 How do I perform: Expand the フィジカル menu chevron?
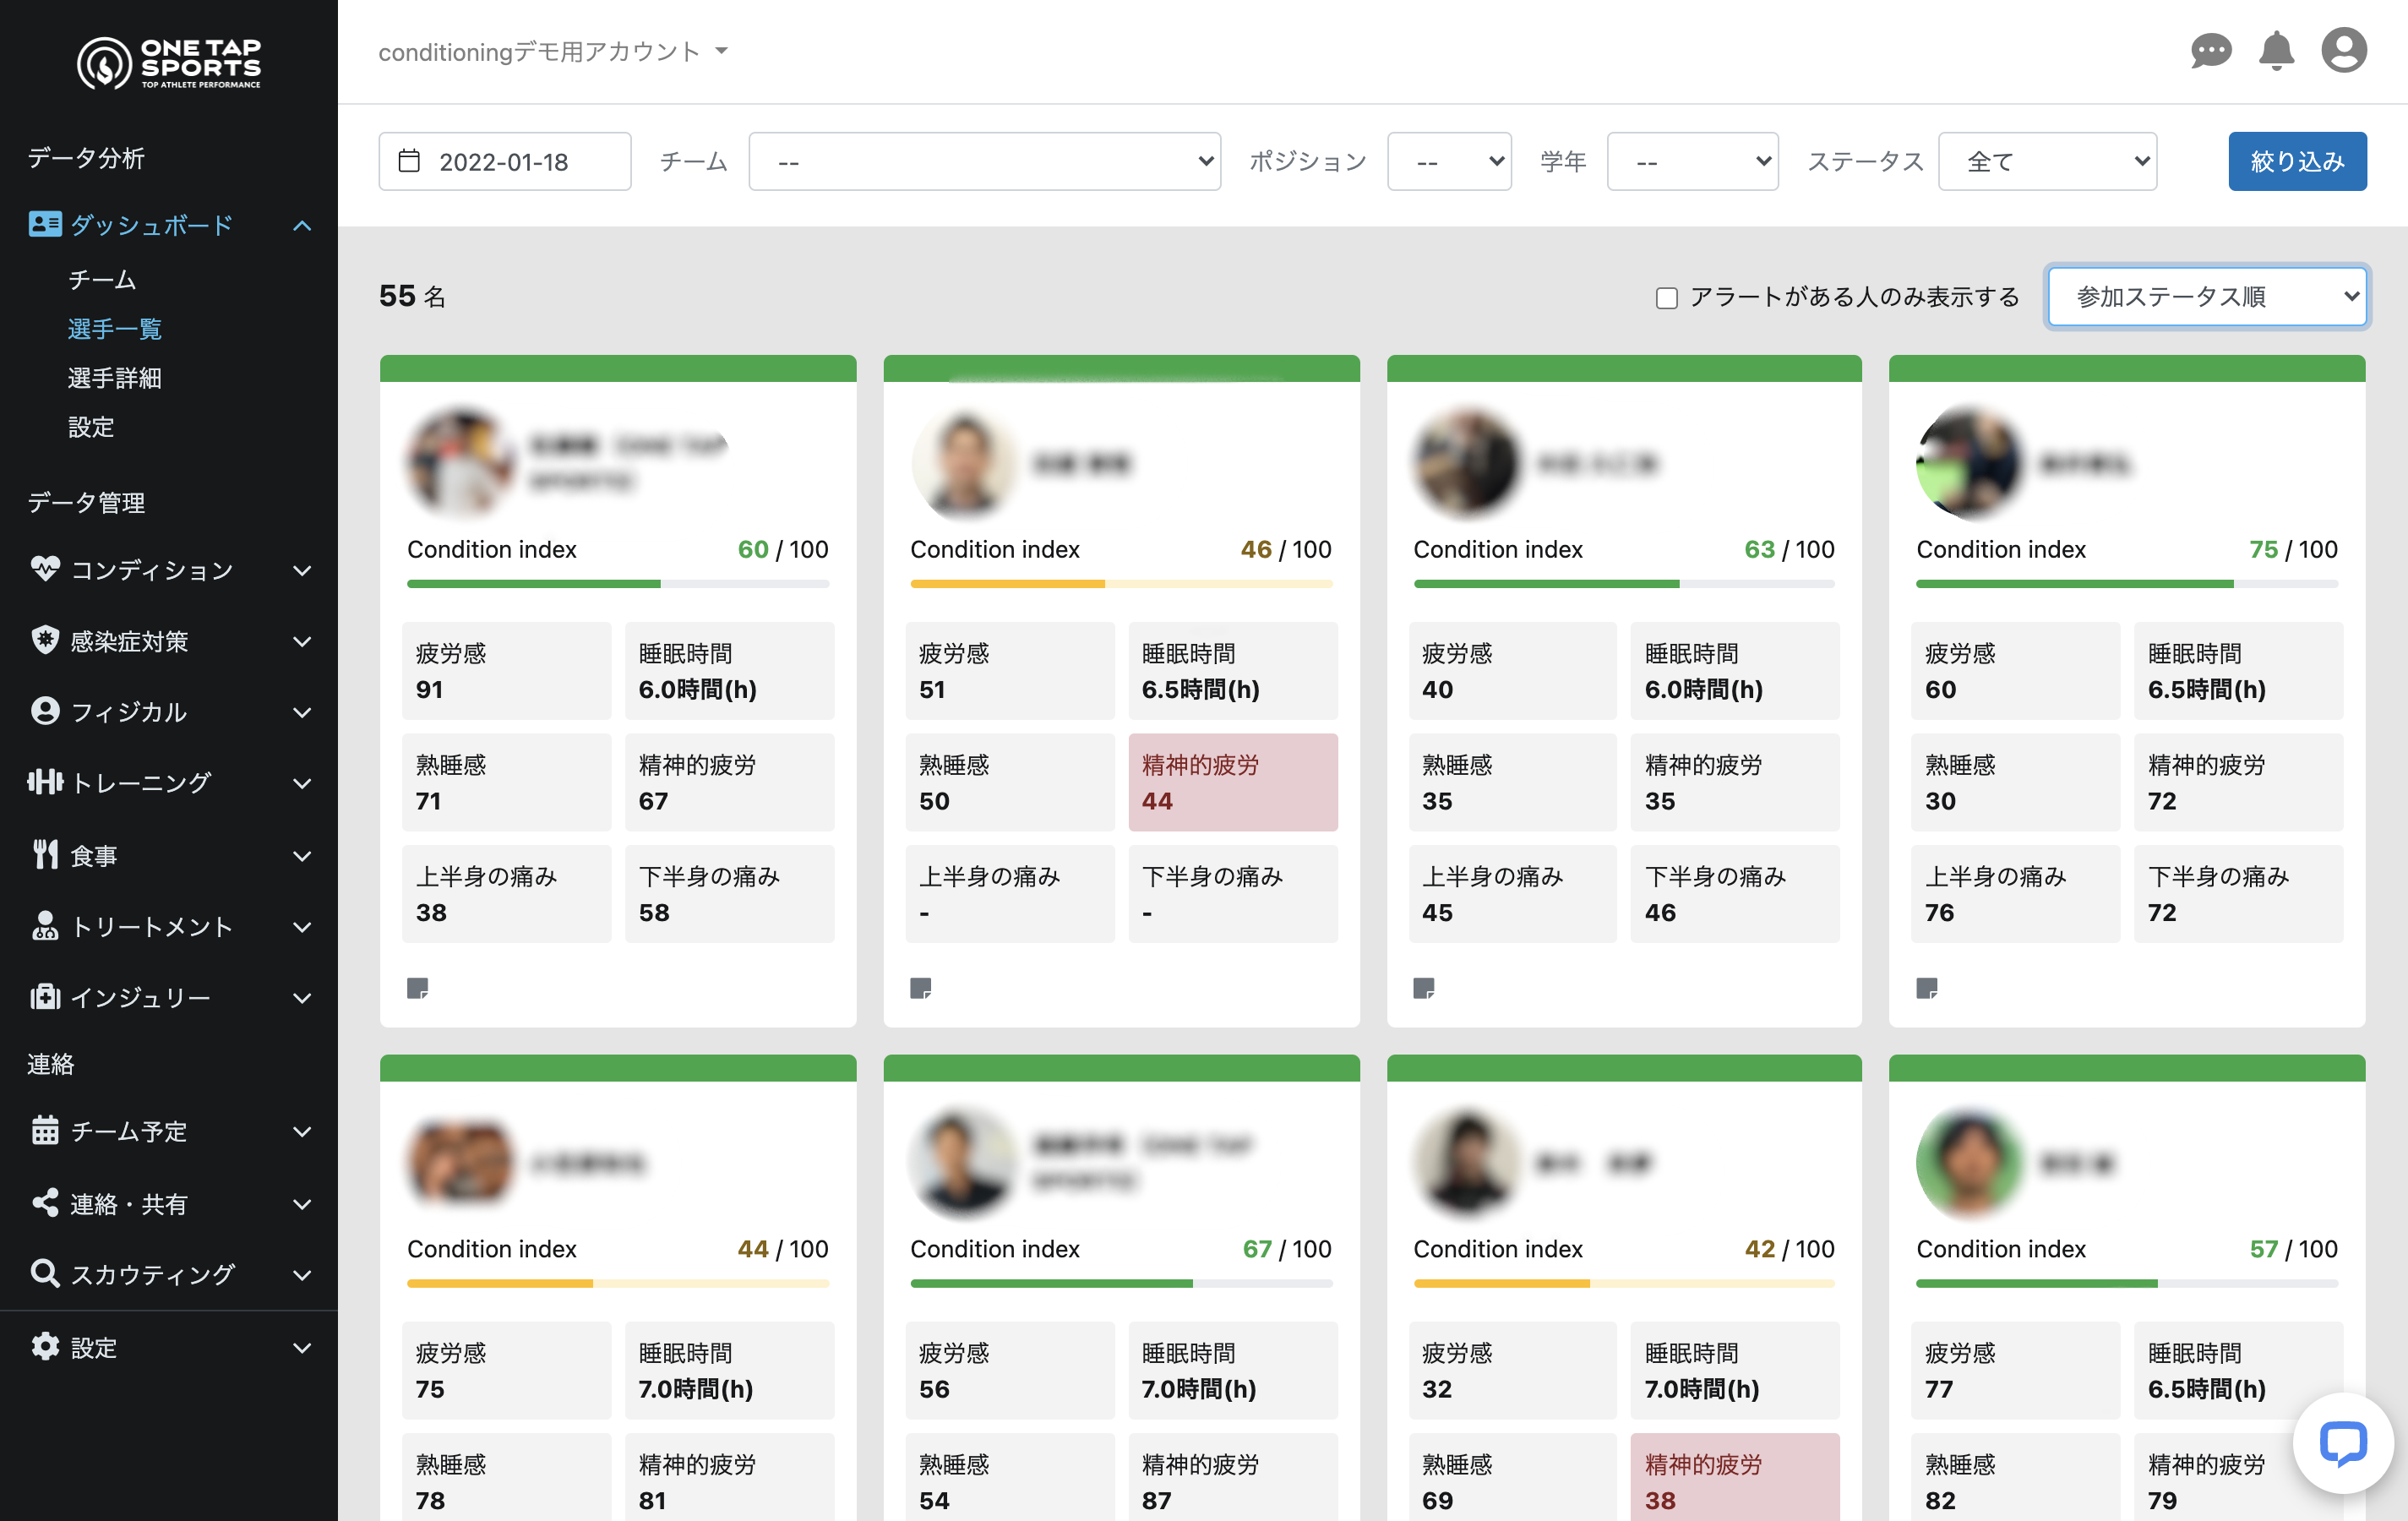point(302,712)
